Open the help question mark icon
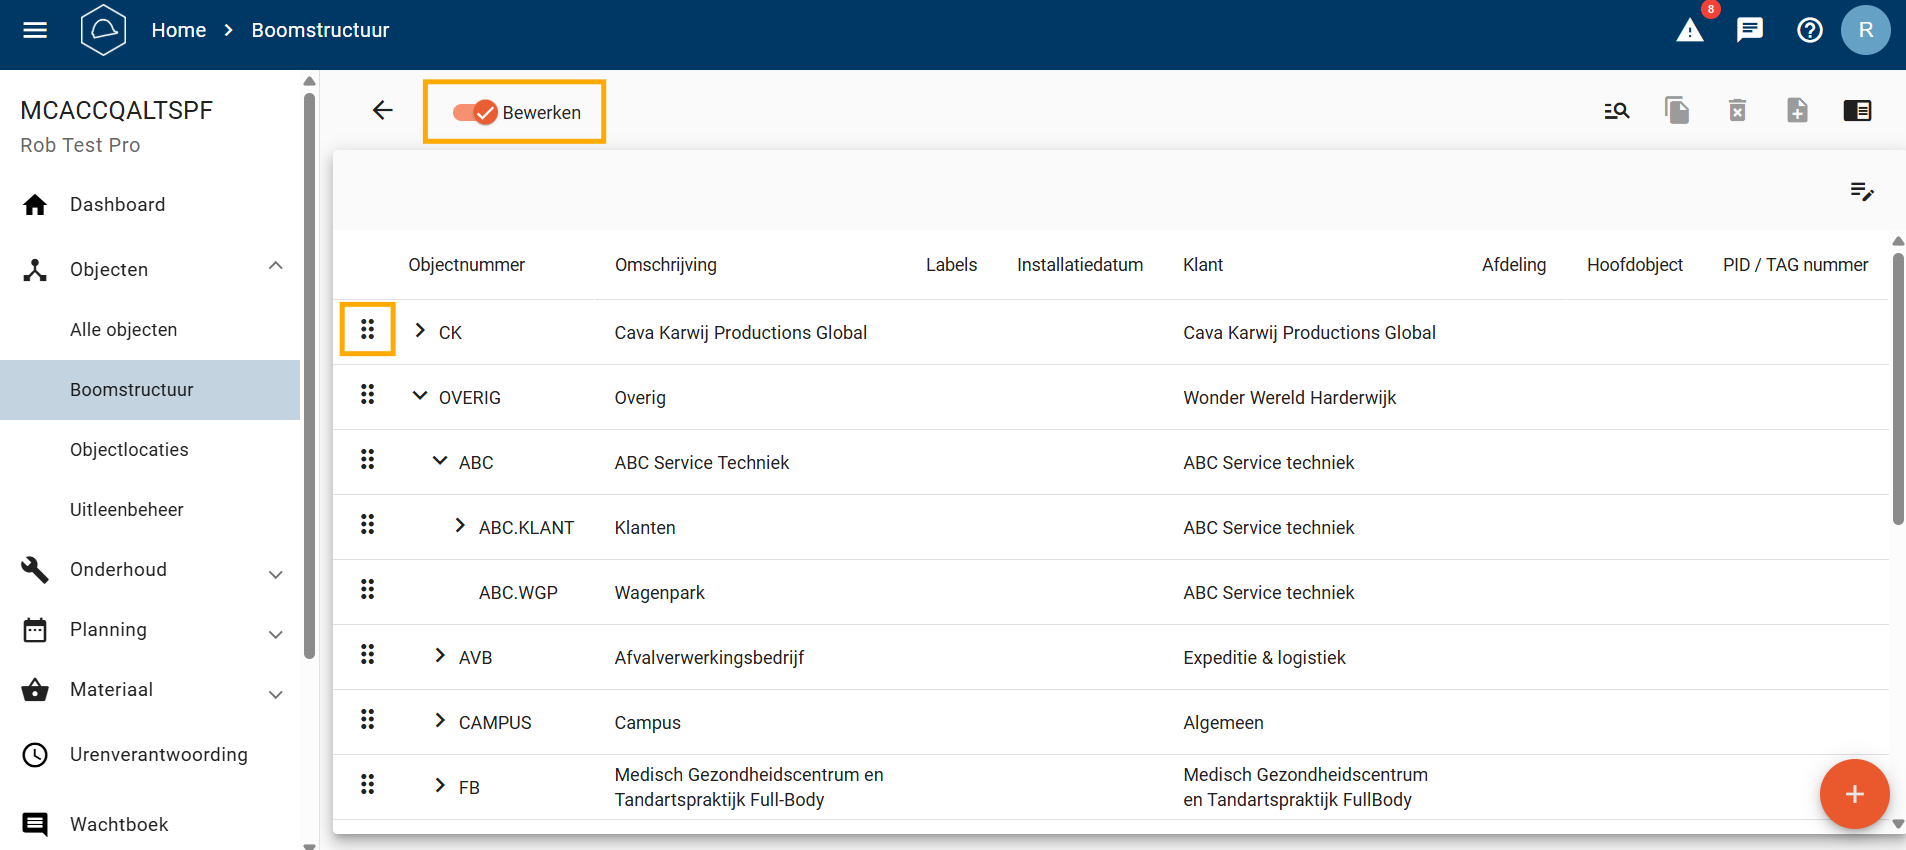1906x850 pixels. click(x=1809, y=30)
